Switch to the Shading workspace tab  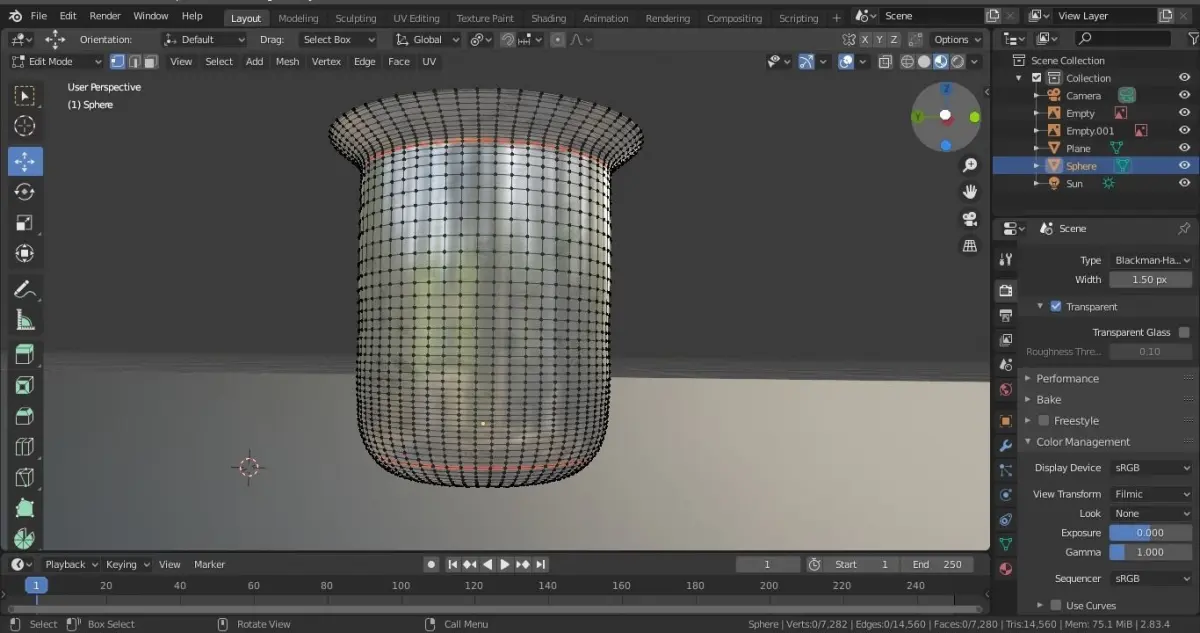[548, 18]
